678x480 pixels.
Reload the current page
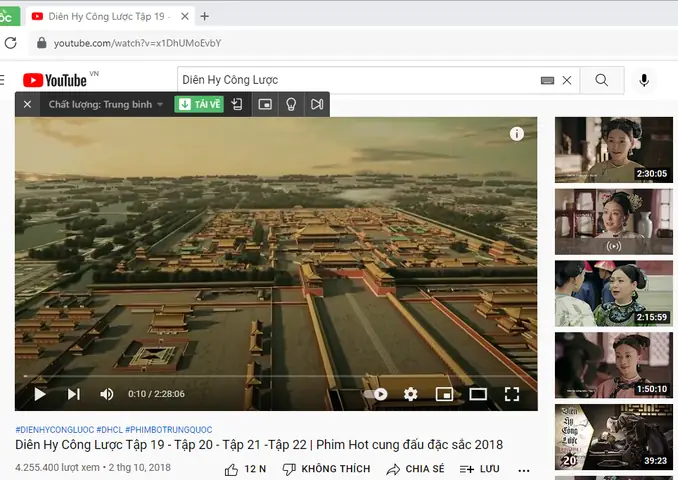[11, 43]
